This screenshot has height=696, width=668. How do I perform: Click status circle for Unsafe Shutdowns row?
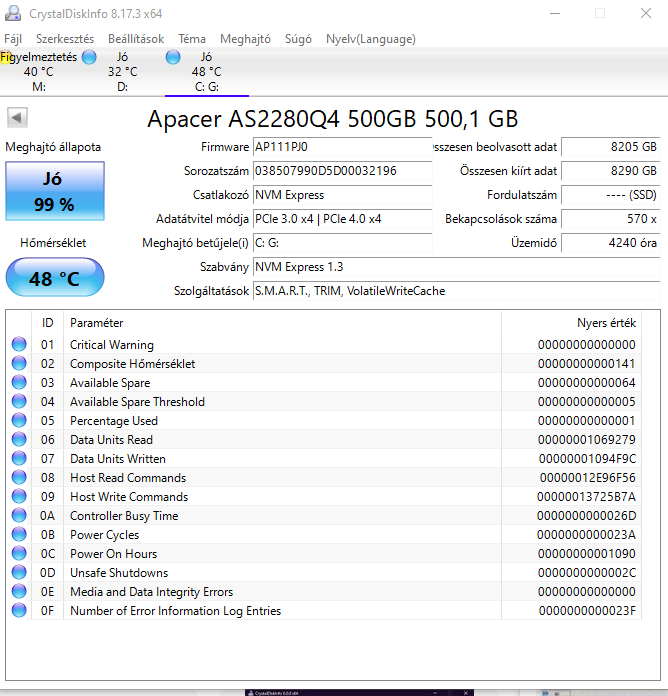tap(19, 572)
